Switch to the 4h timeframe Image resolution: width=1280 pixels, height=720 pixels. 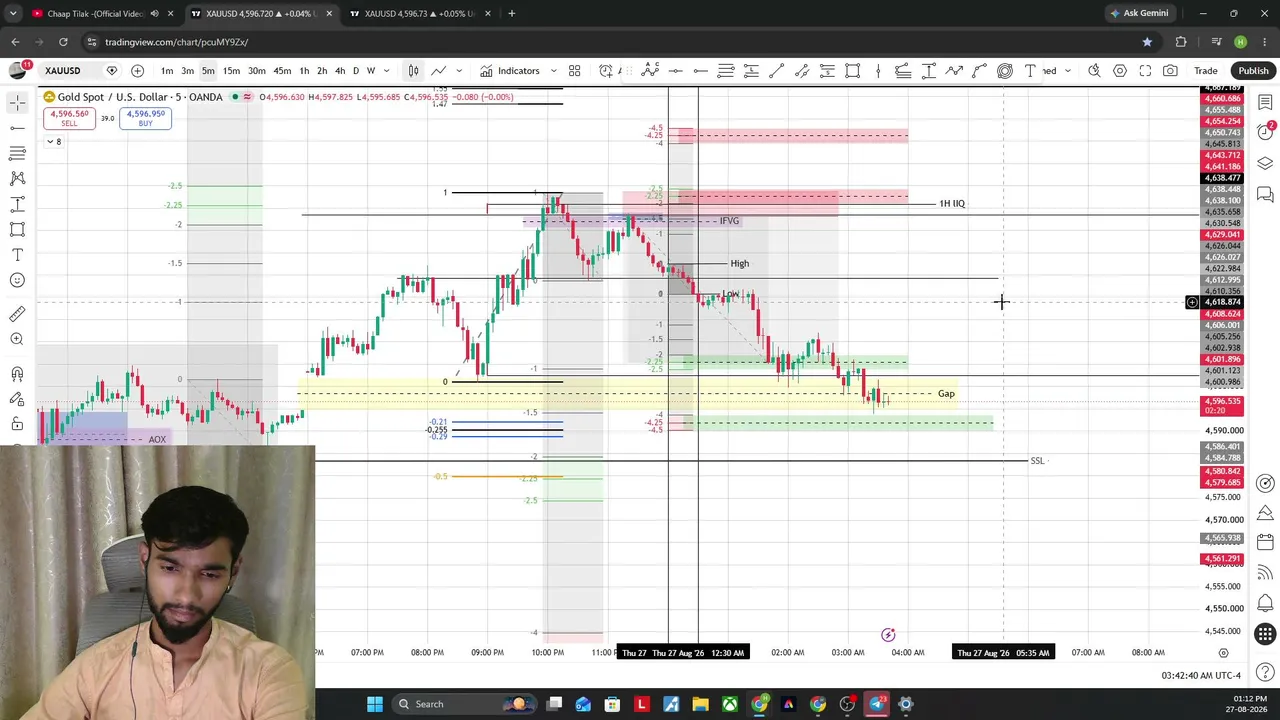(340, 71)
